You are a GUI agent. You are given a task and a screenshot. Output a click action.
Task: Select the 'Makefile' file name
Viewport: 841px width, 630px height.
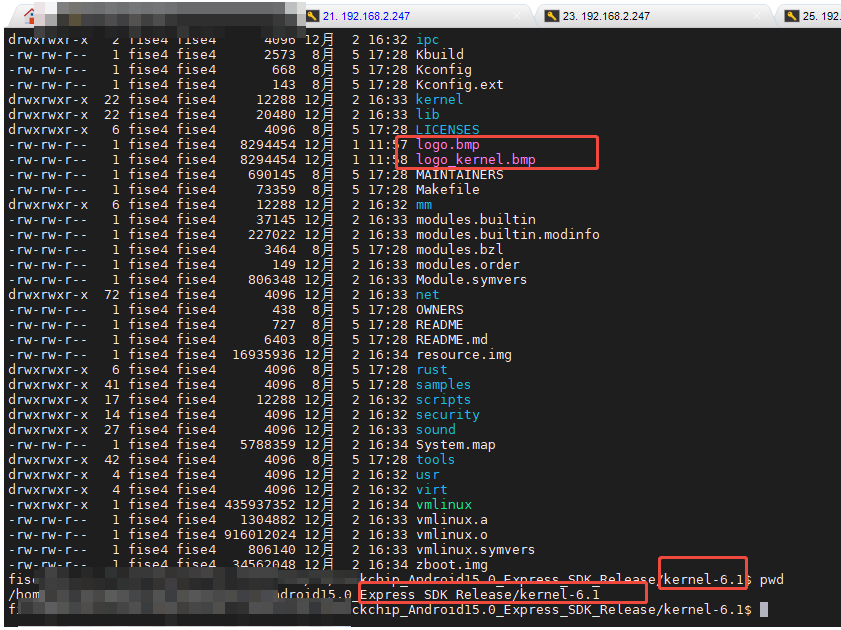pos(447,190)
